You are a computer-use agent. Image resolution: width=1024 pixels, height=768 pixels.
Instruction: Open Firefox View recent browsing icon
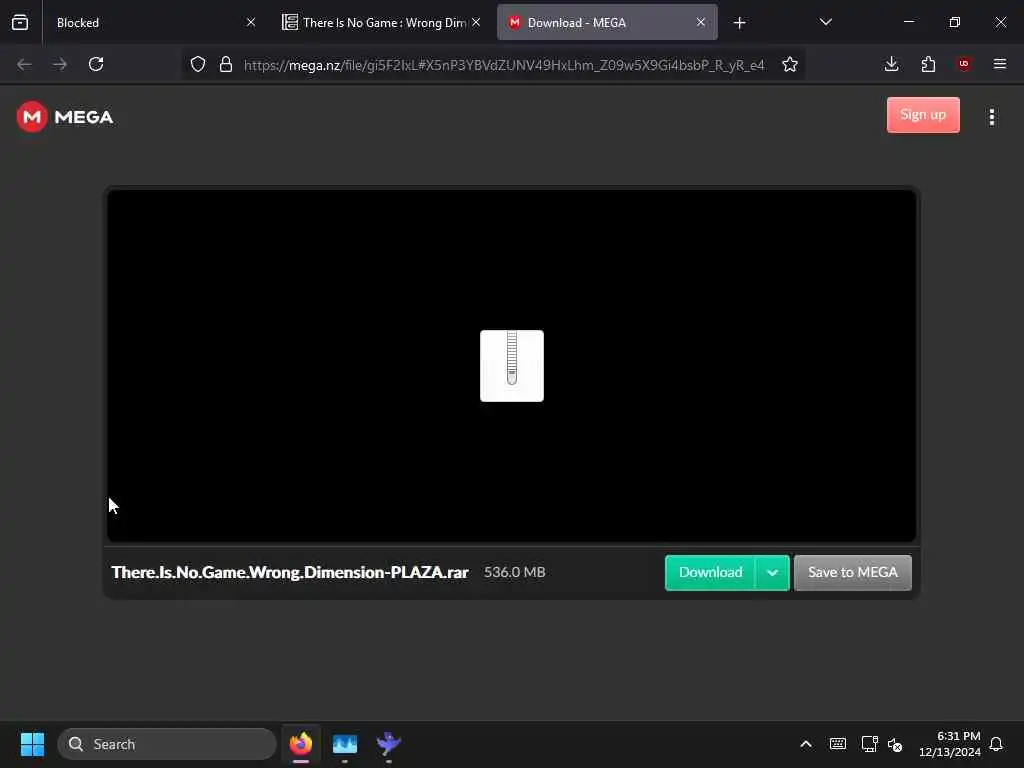20,23
